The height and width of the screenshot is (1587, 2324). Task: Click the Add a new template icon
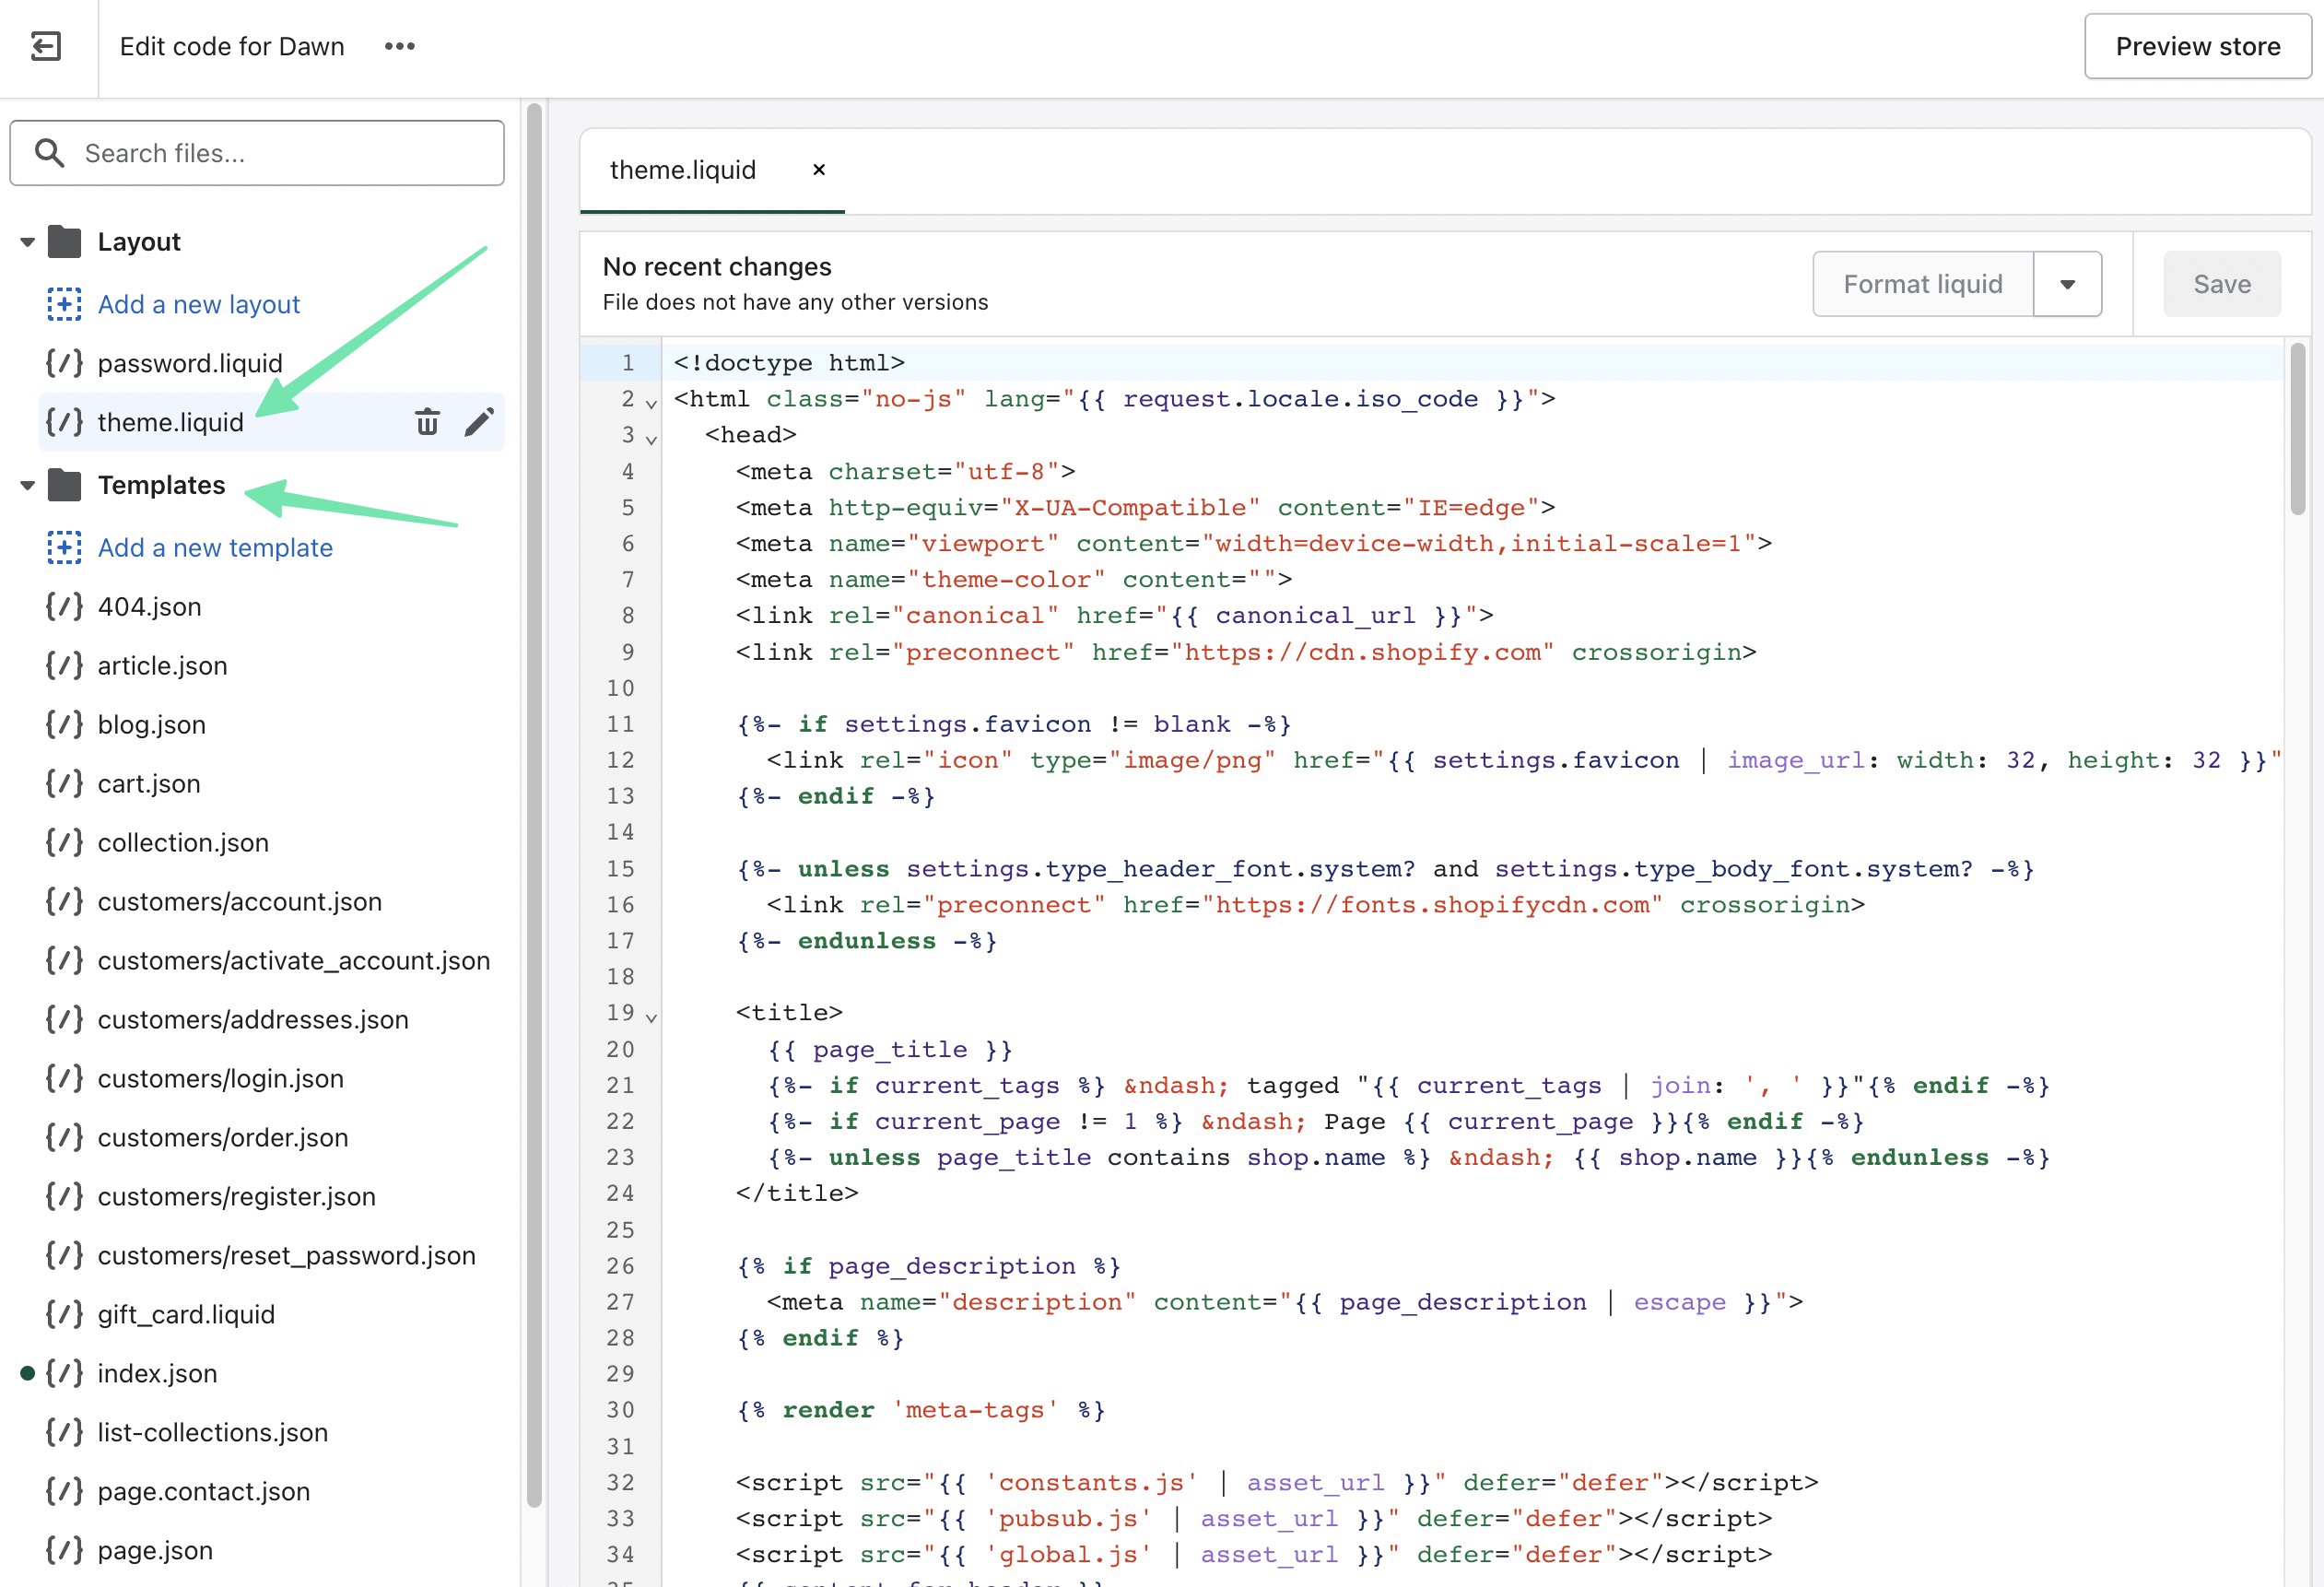(64, 547)
